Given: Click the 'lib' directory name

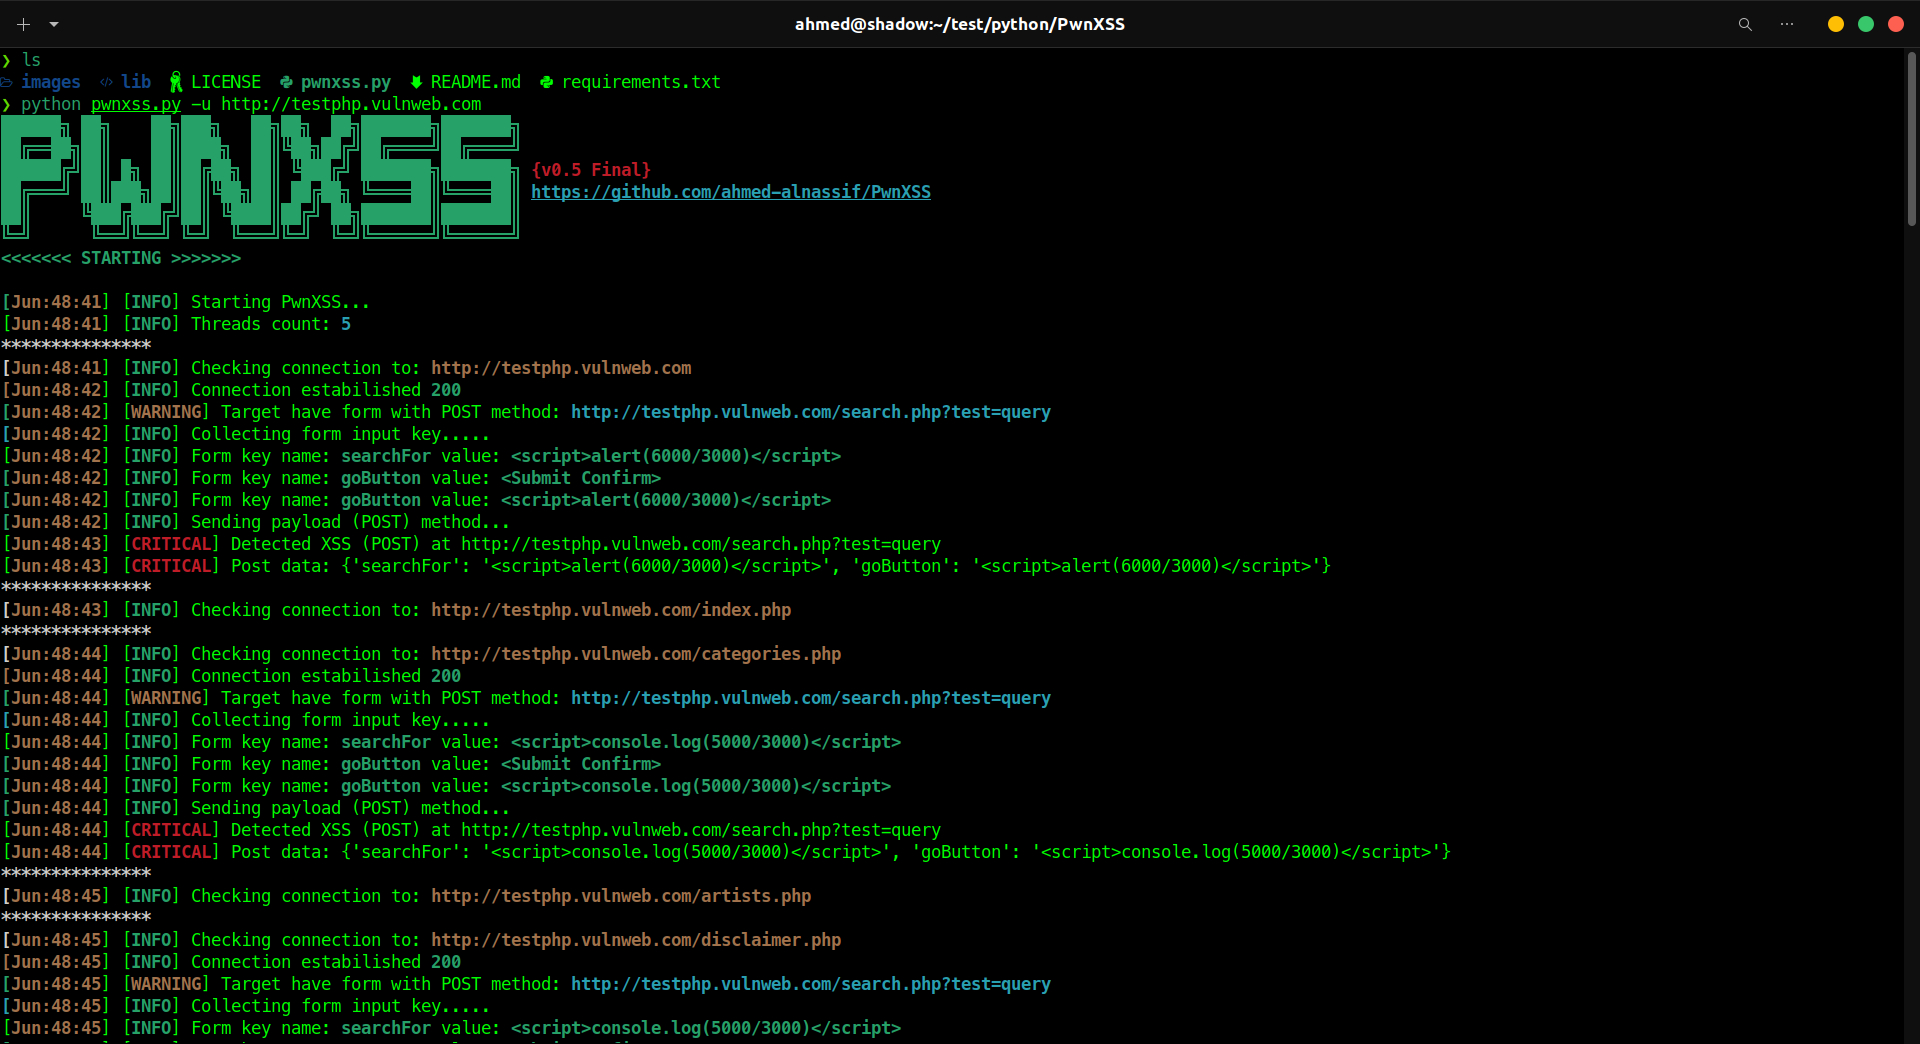Looking at the screenshot, I should pos(136,82).
